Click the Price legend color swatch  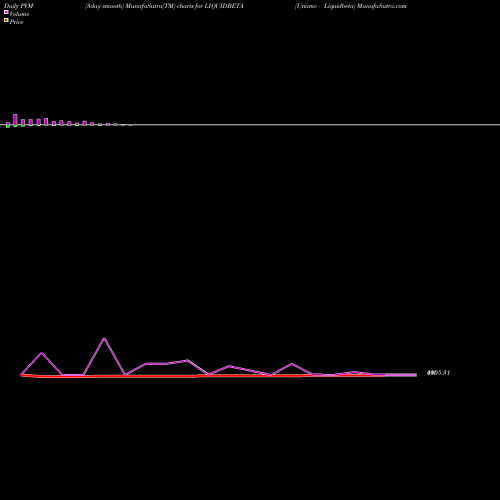tap(6, 20)
